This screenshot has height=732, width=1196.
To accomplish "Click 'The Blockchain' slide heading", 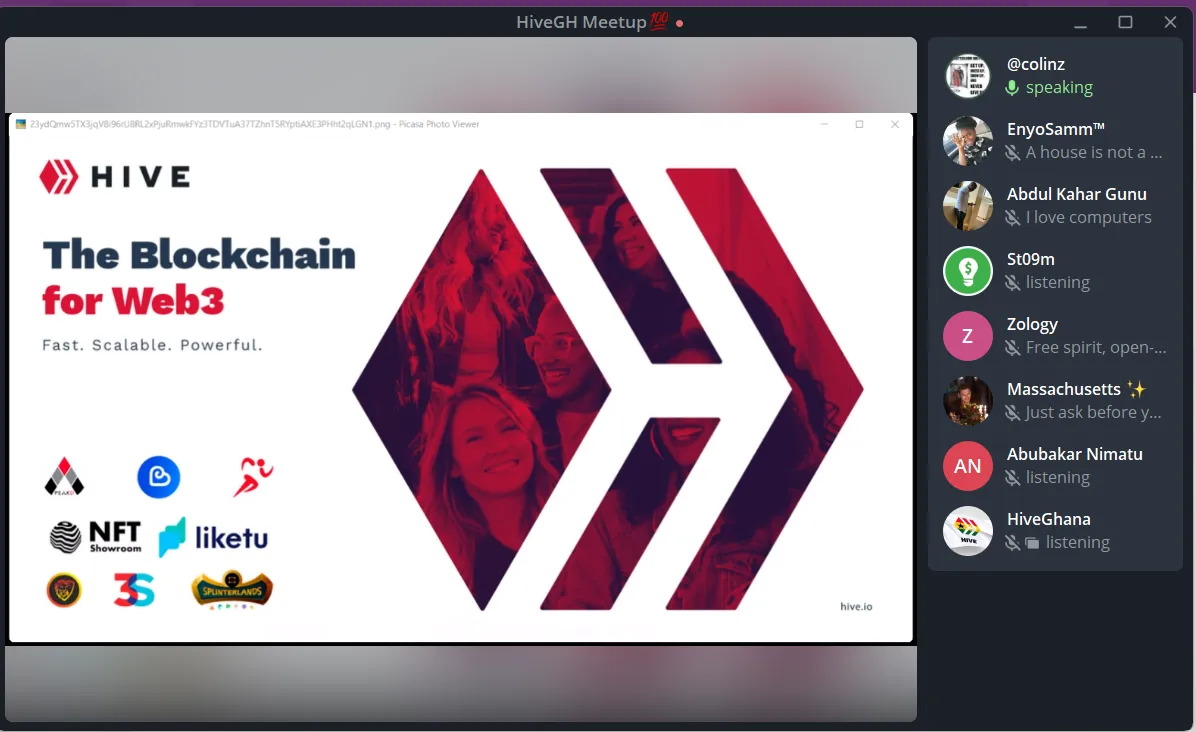I will tap(199, 254).
